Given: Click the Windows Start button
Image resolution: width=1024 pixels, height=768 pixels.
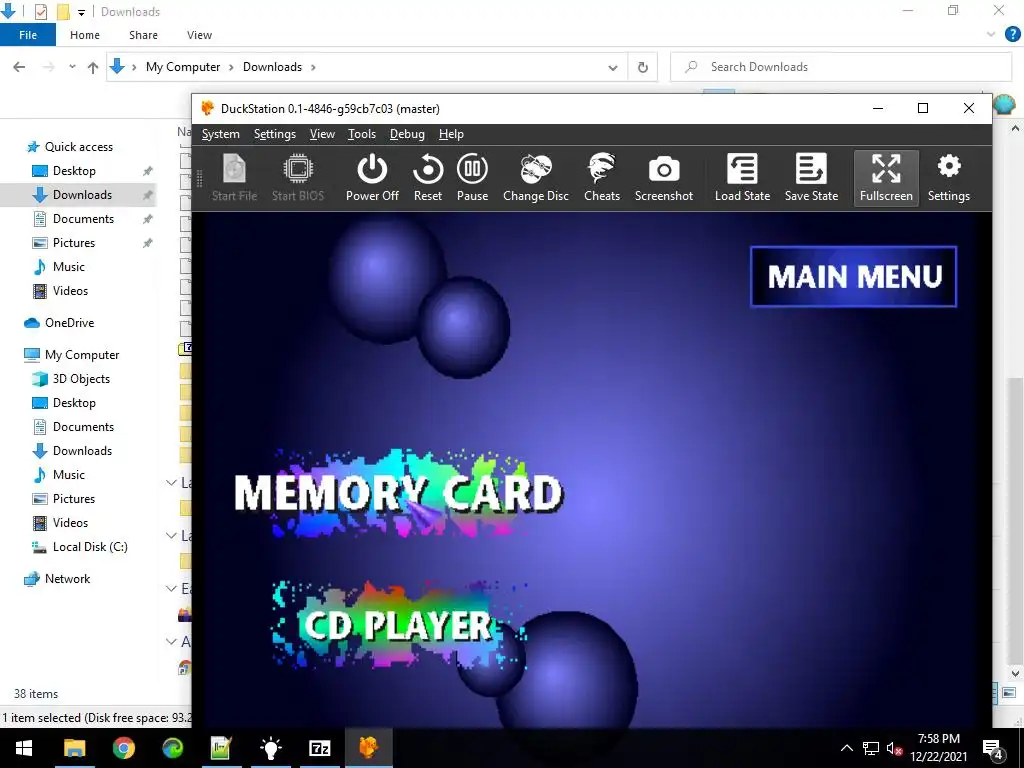Looking at the screenshot, I should point(24,748).
